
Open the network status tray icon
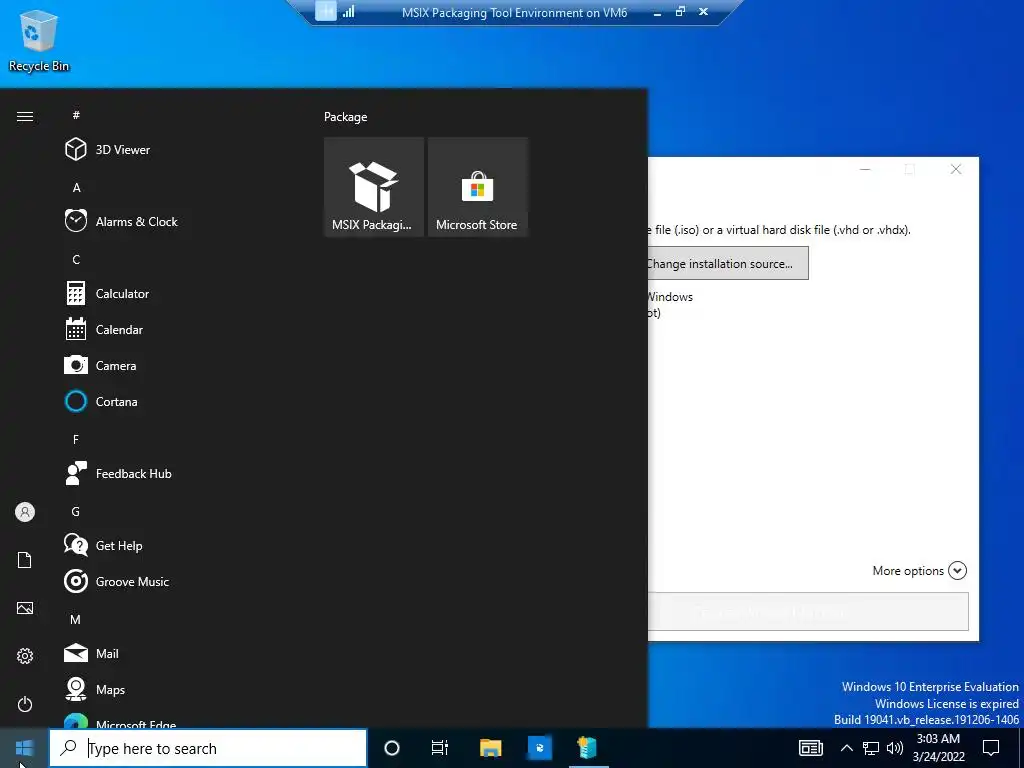871,748
